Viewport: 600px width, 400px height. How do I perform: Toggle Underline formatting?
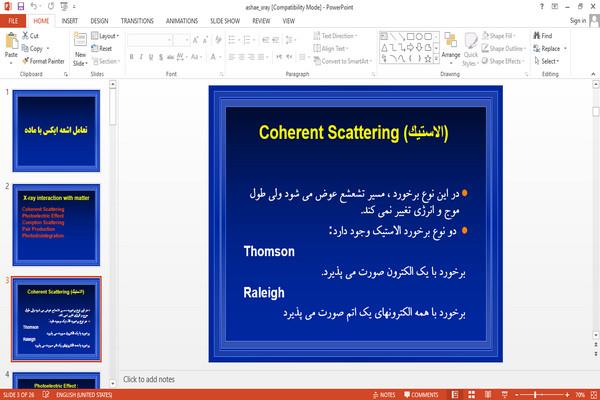pyautogui.click(x=151, y=57)
